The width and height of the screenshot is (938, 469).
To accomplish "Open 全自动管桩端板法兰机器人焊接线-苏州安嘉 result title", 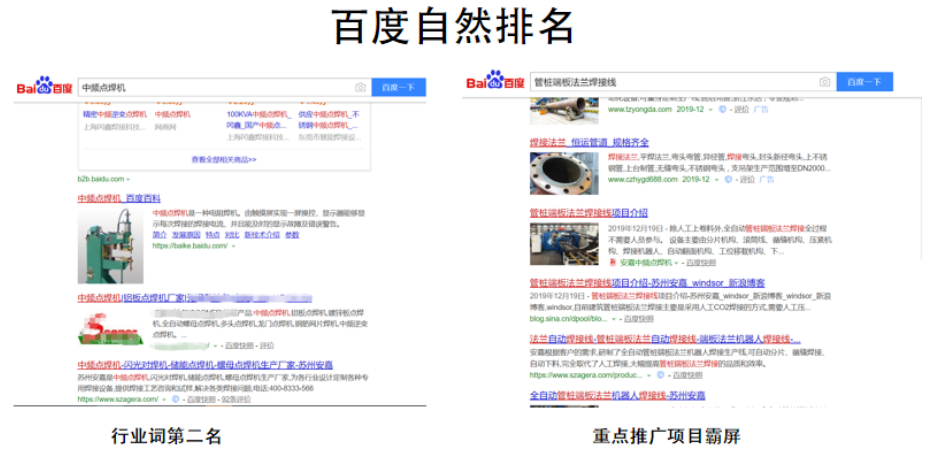I will tap(617, 395).
